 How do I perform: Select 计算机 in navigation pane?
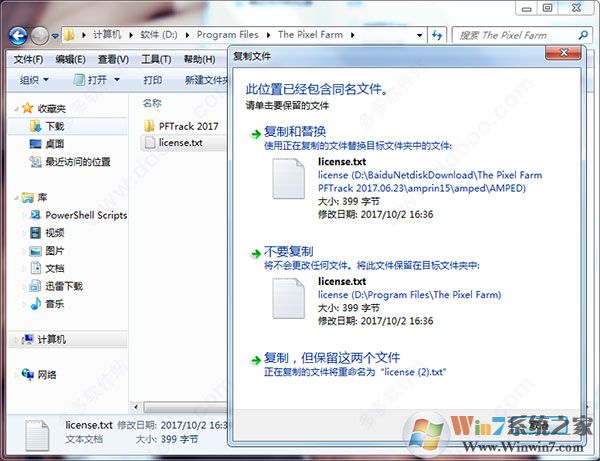52,339
